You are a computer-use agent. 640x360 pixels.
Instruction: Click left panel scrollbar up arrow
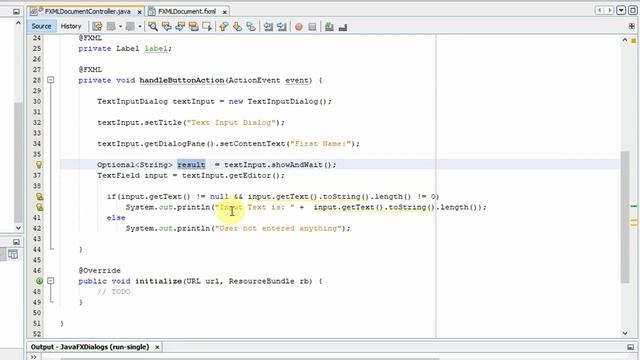tap(18, 23)
